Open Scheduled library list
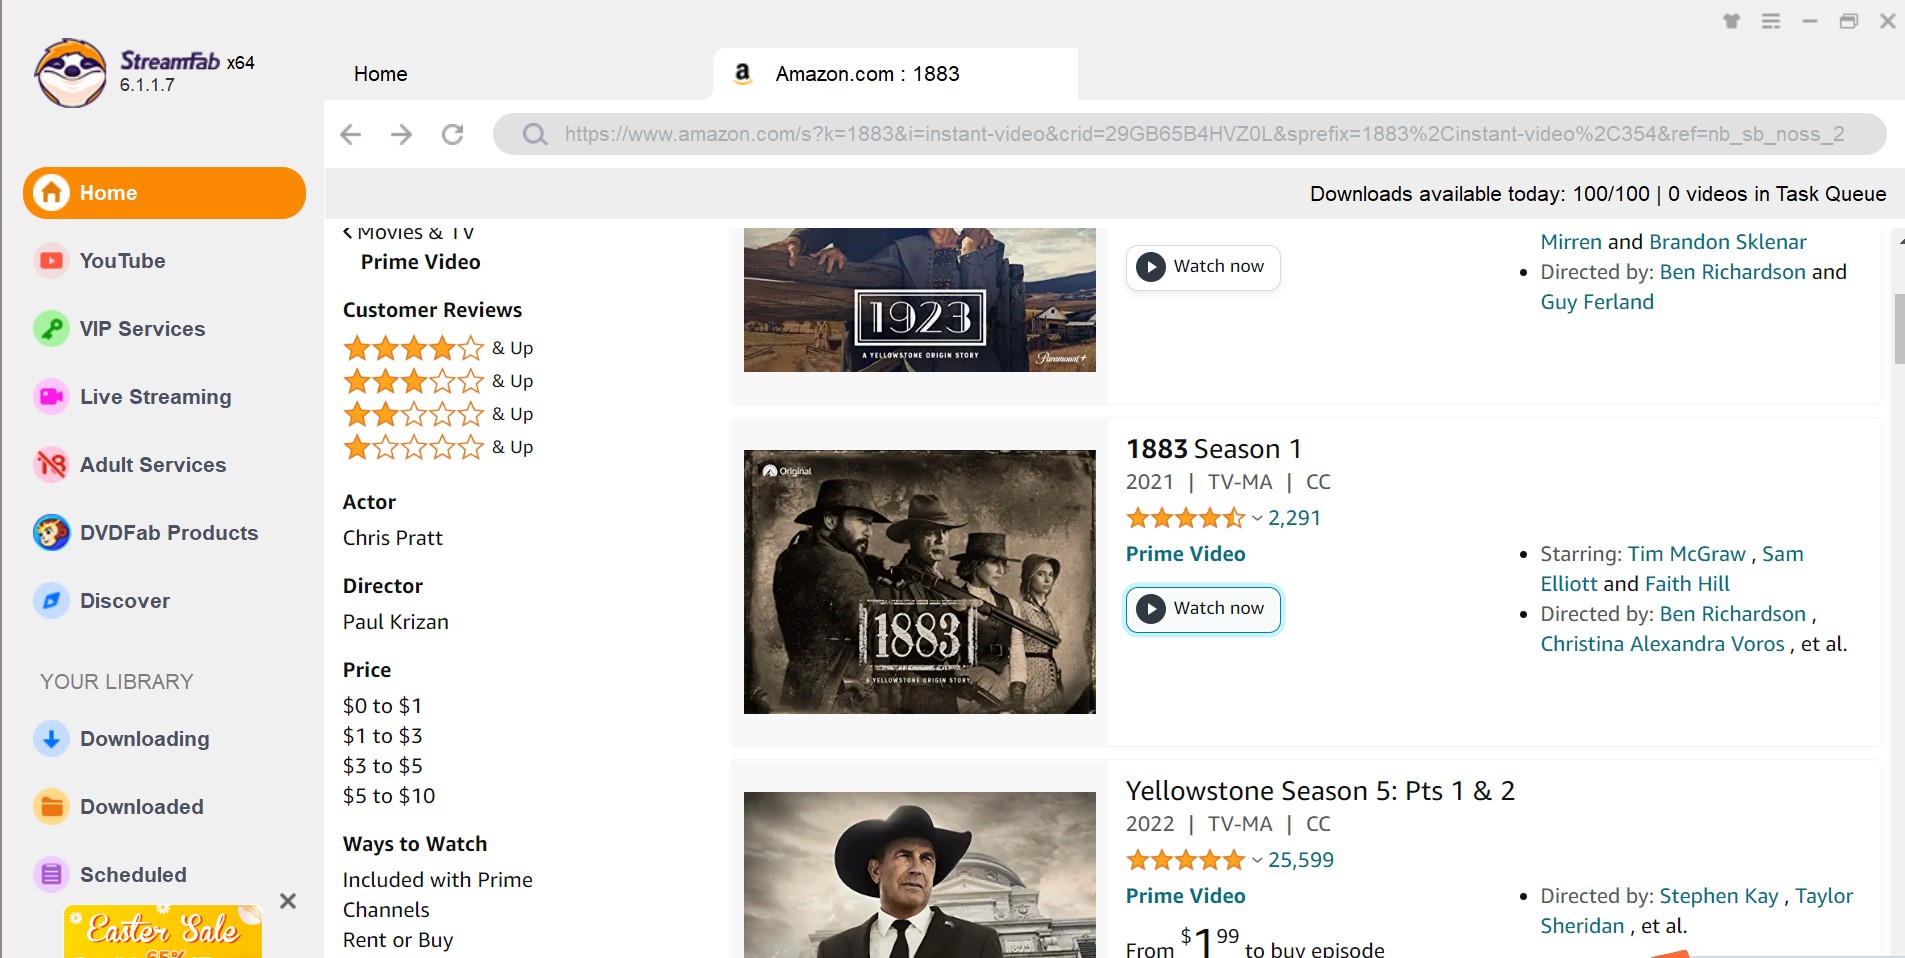Image resolution: width=1905 pixels, height=958 pixels. [133, 875]
